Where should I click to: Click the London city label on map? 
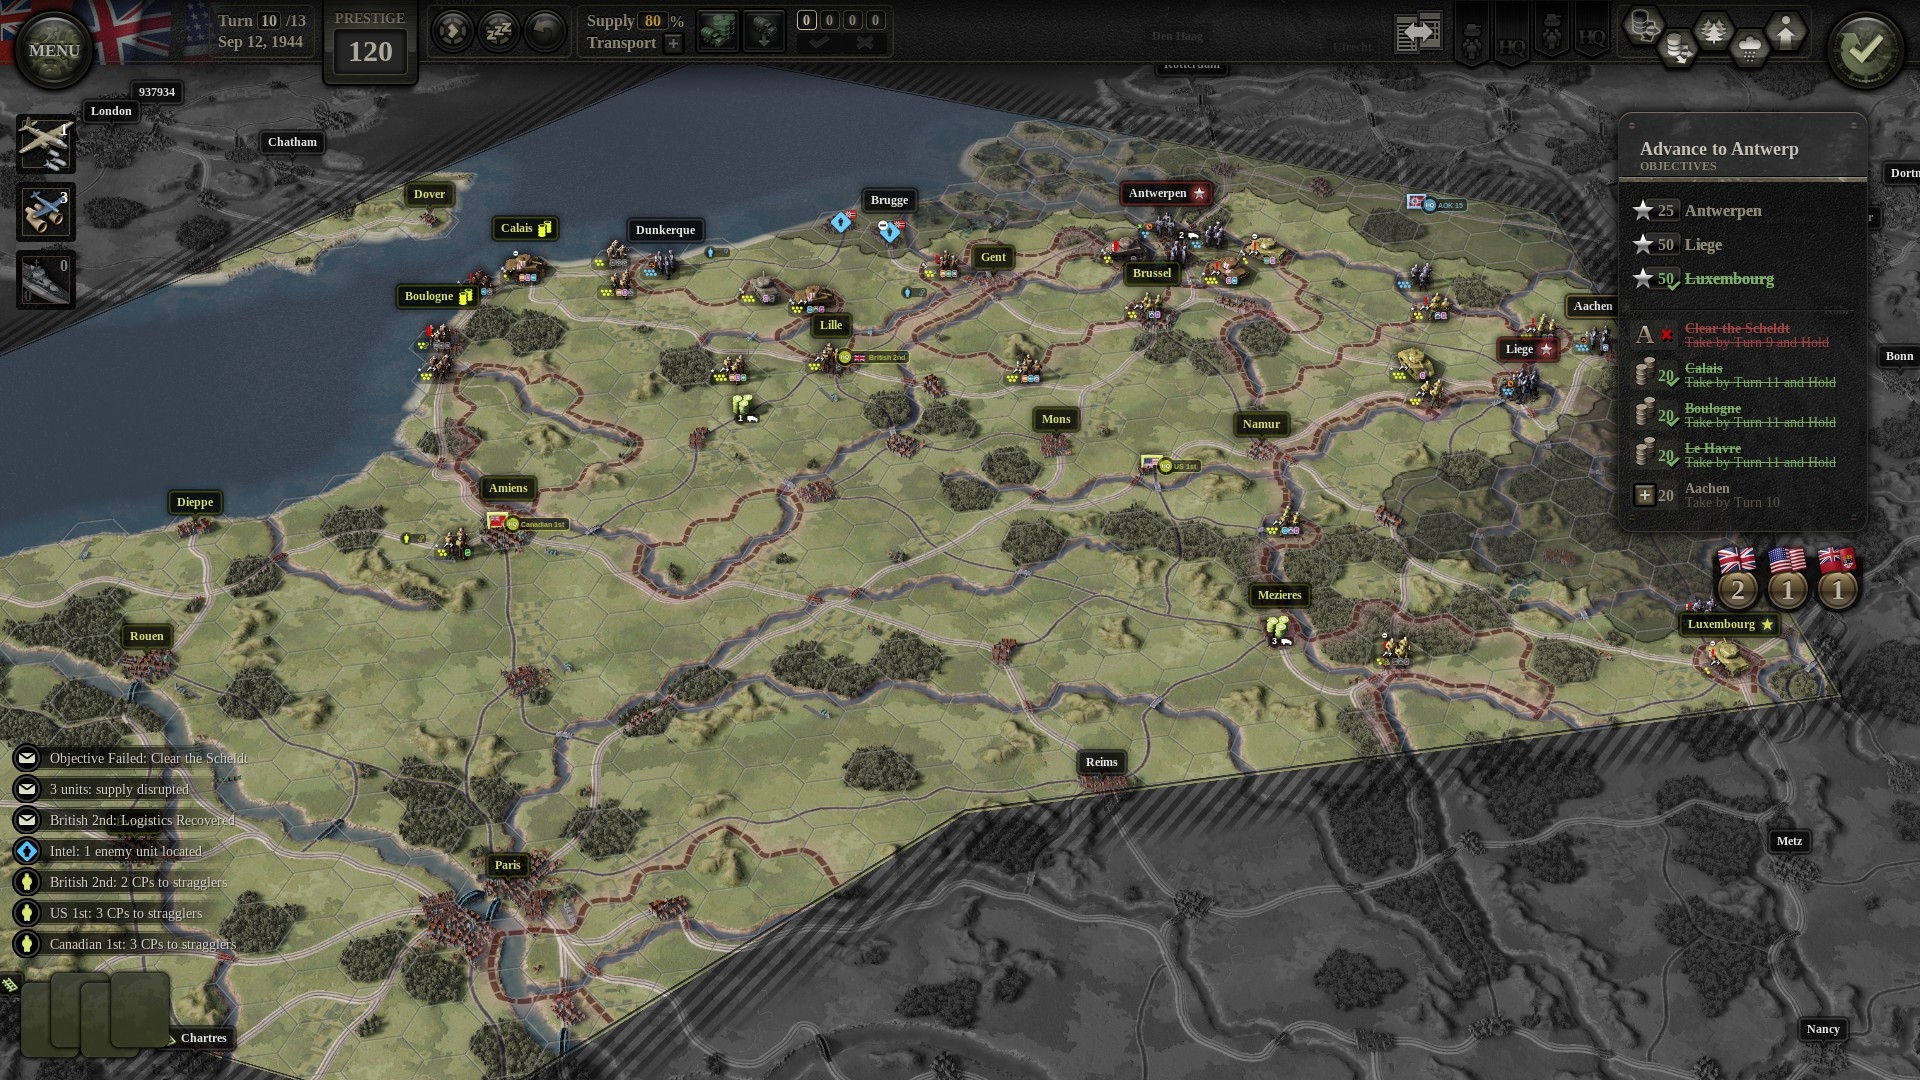pos(111,111)
